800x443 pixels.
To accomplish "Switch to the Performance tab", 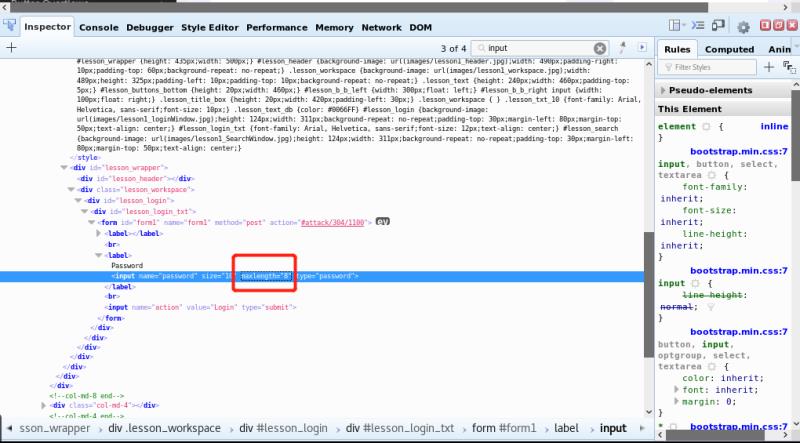I will point(277,28).
